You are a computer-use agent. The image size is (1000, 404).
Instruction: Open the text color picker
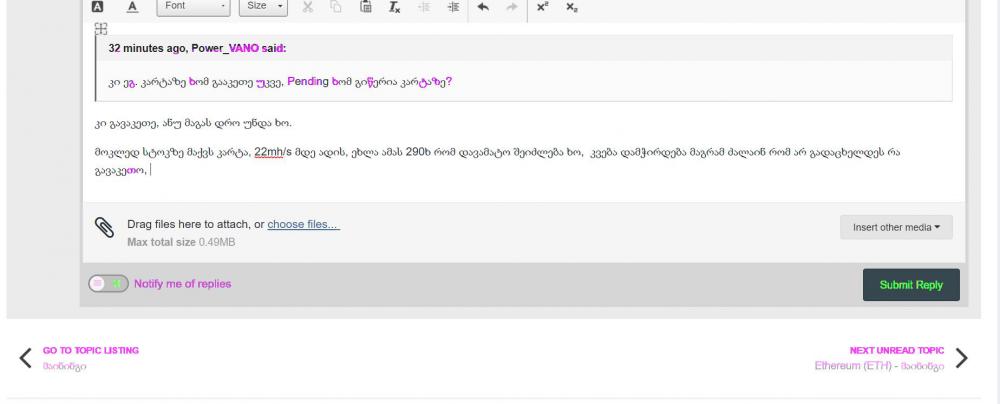click(132, 7)
